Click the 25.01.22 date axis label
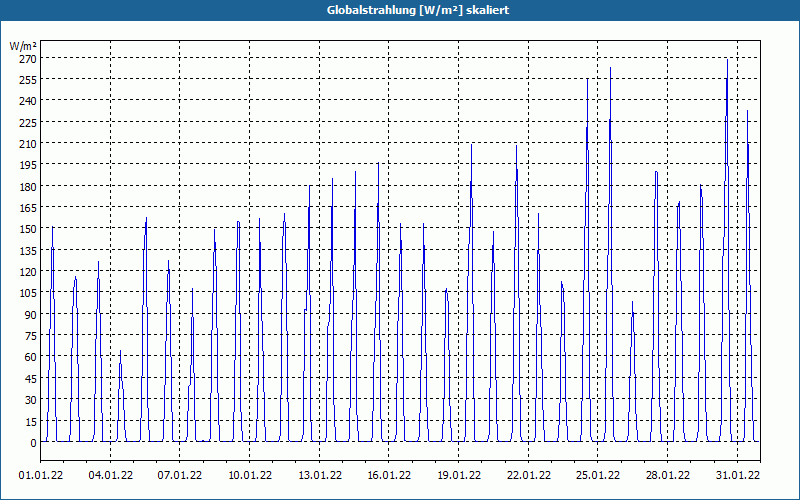The width and height of the screenshot is (800, 500). tap(598, 475)
